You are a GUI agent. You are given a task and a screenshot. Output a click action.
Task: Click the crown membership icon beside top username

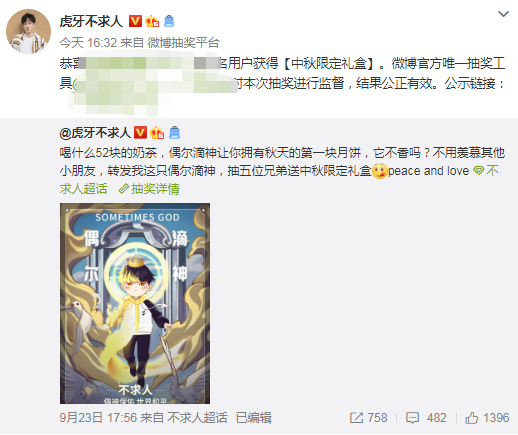click(x=152, y=21)
